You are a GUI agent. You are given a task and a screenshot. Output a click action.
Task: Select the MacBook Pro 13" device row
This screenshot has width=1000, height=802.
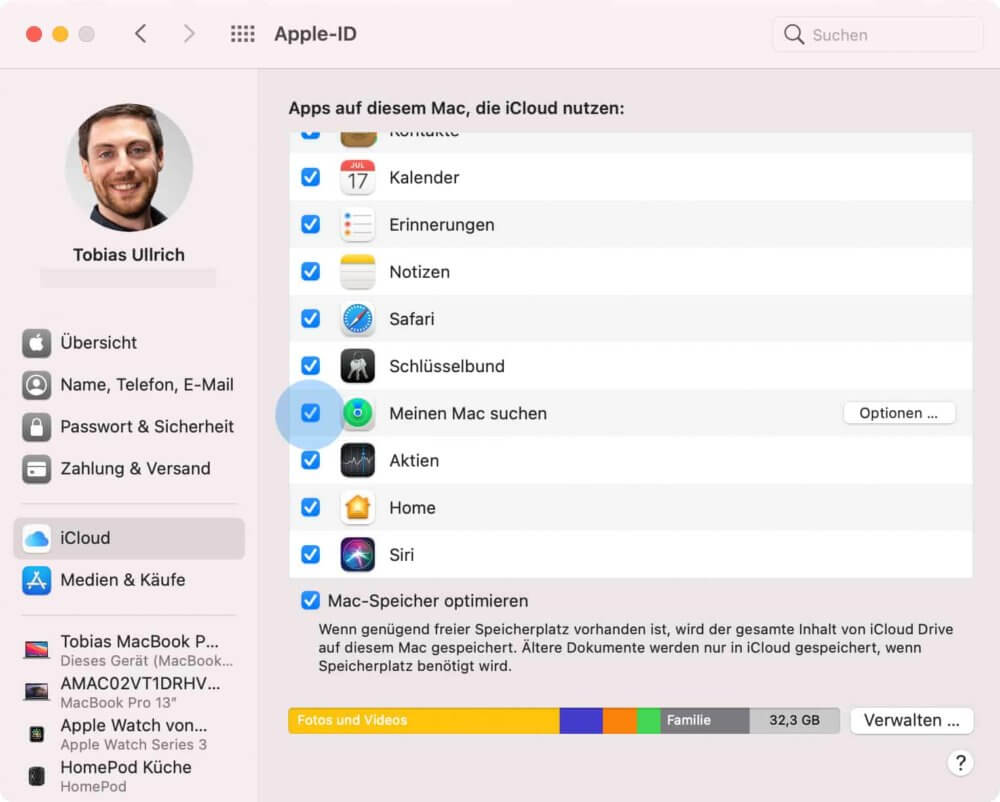point(129,692)
